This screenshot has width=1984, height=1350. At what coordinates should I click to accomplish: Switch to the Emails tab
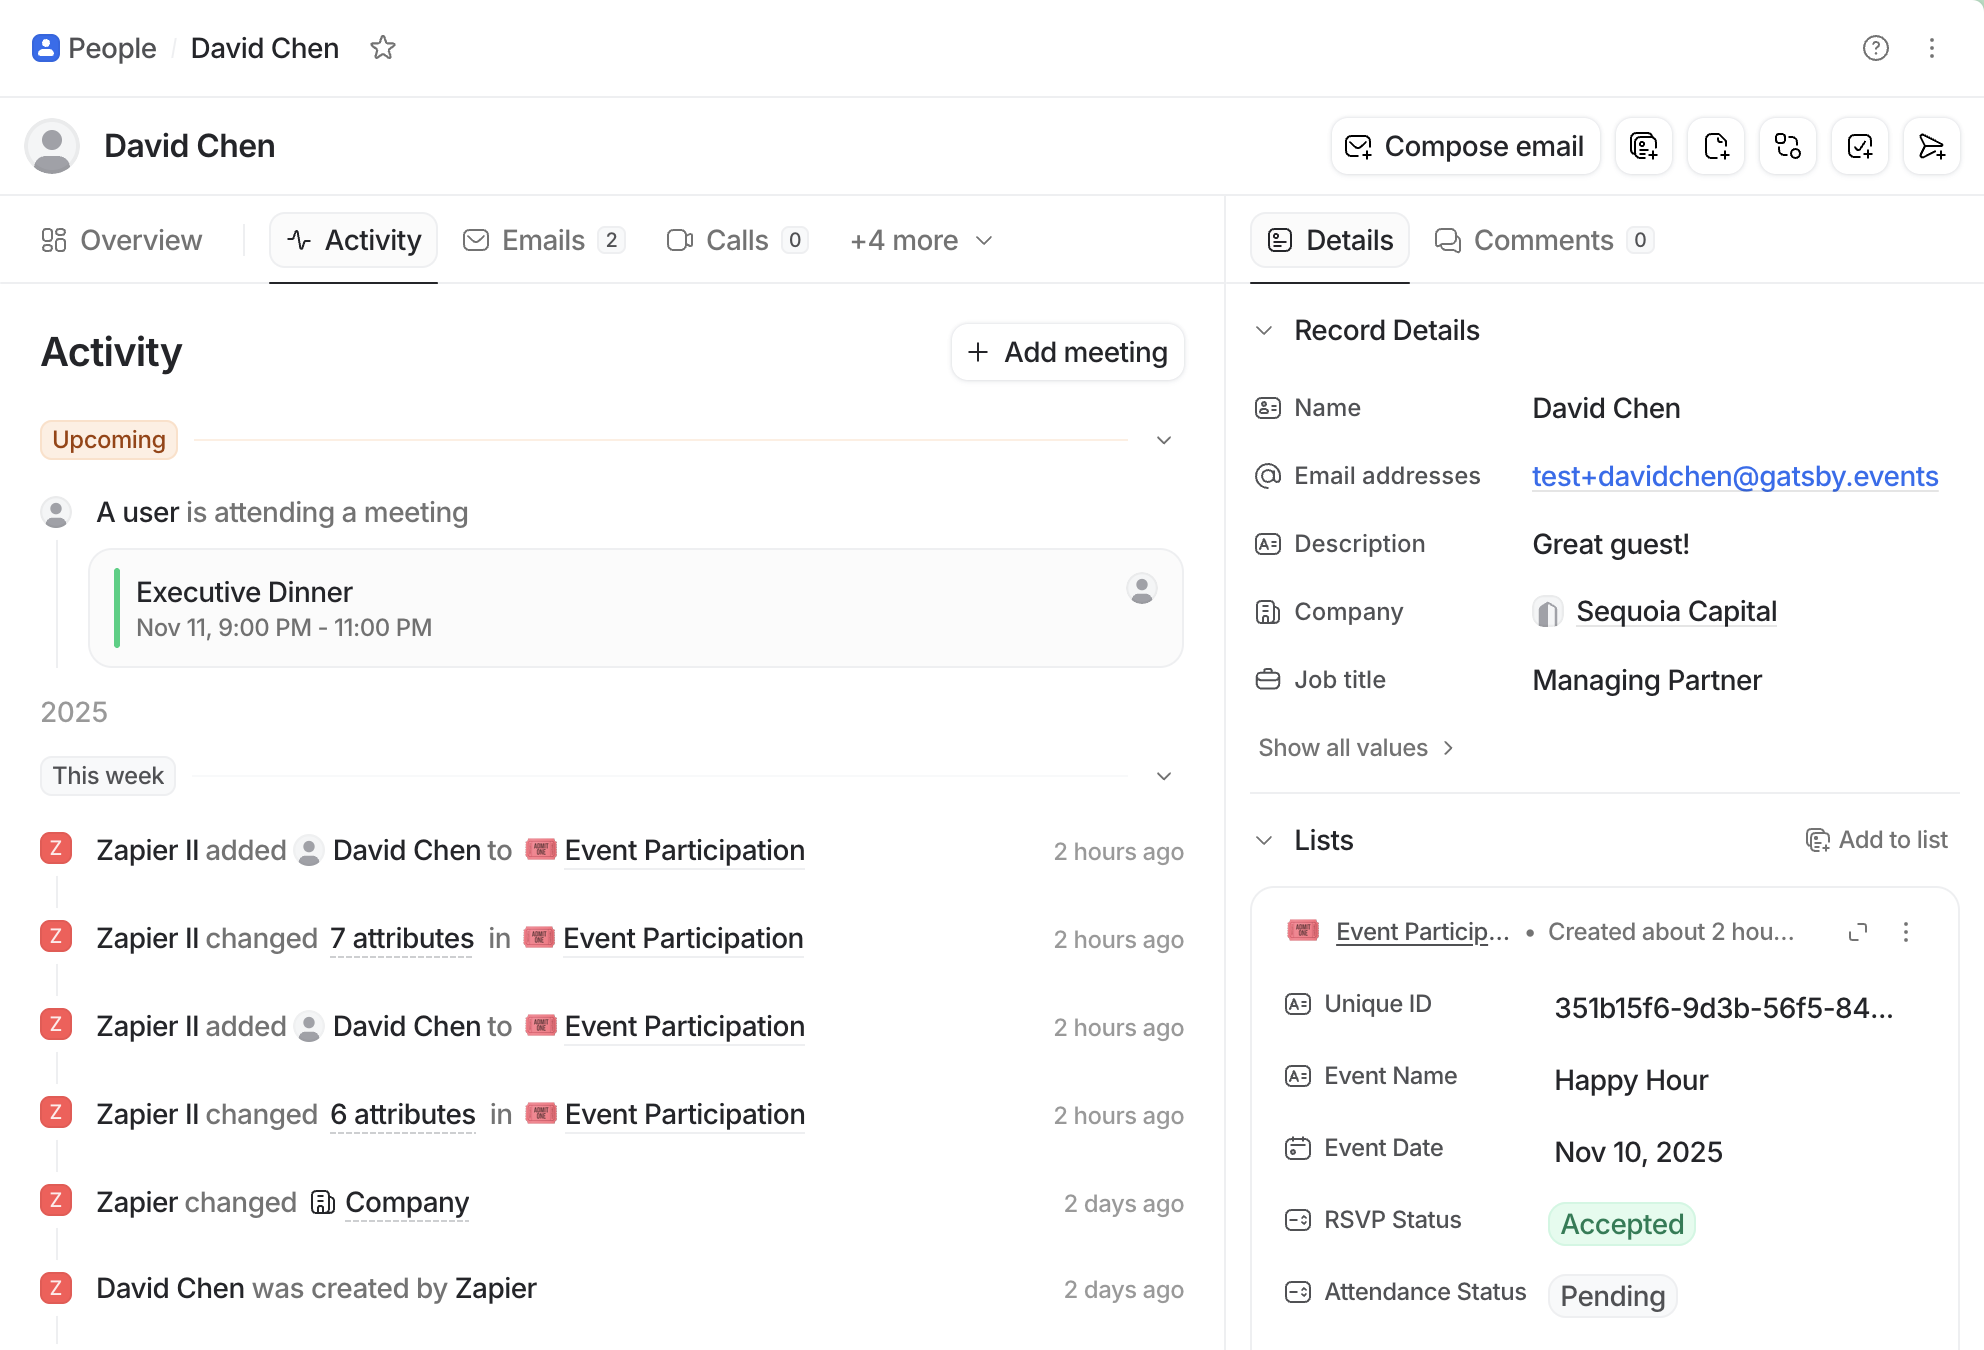tap(543, 240)
